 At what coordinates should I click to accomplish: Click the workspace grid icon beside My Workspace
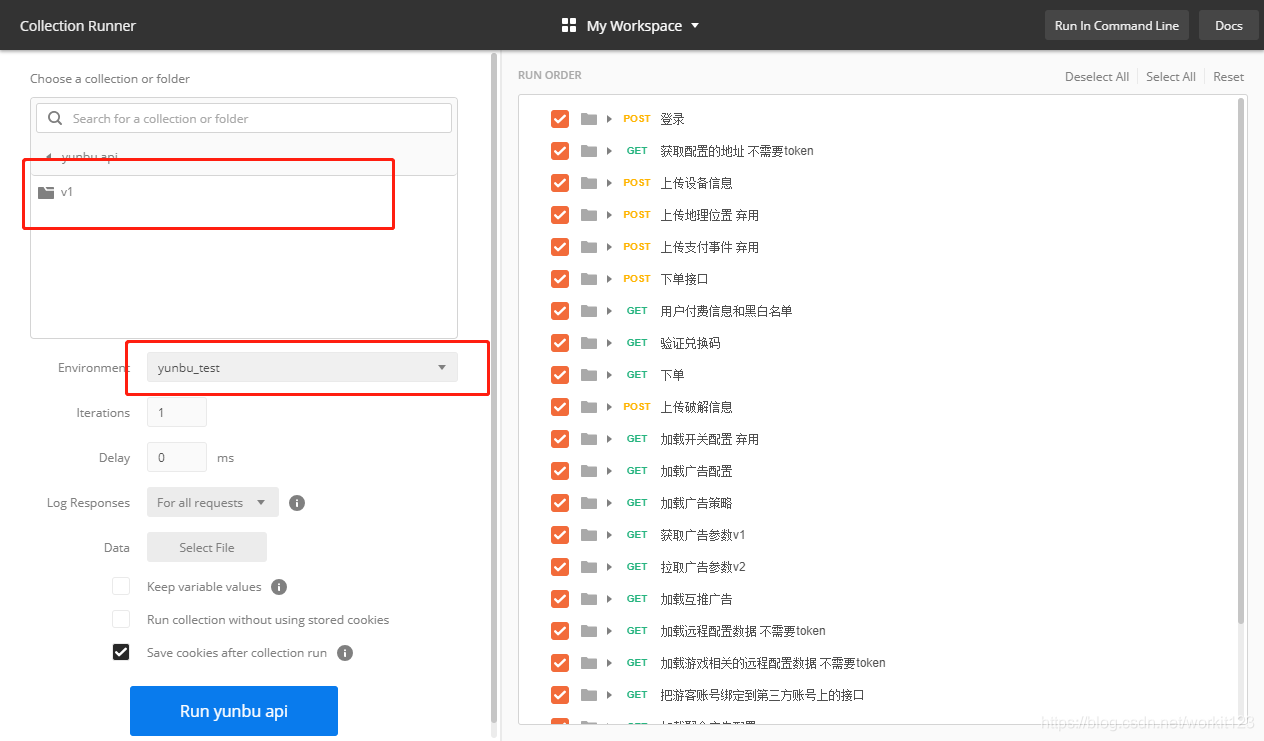click(x=569, y=25)
